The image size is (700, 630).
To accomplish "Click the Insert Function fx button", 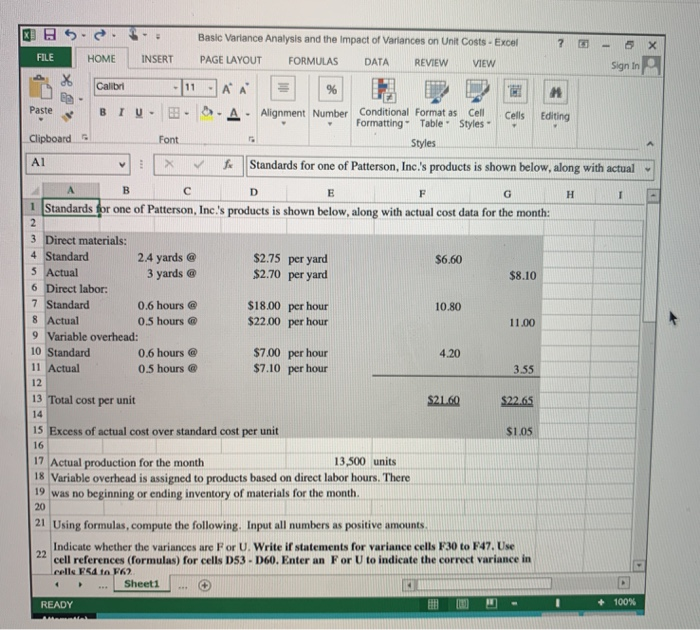I will coord(228,165).
